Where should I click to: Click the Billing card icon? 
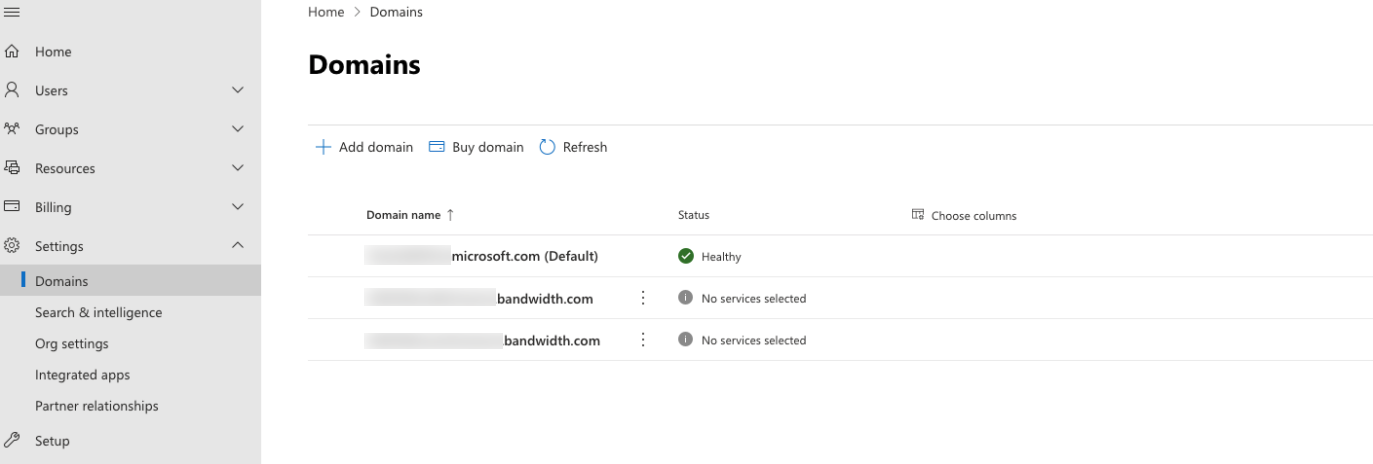point(12,207)
